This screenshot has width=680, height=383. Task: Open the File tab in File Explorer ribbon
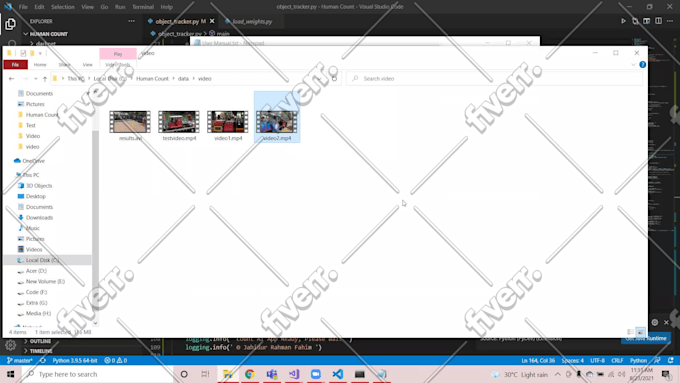point(15,64)
